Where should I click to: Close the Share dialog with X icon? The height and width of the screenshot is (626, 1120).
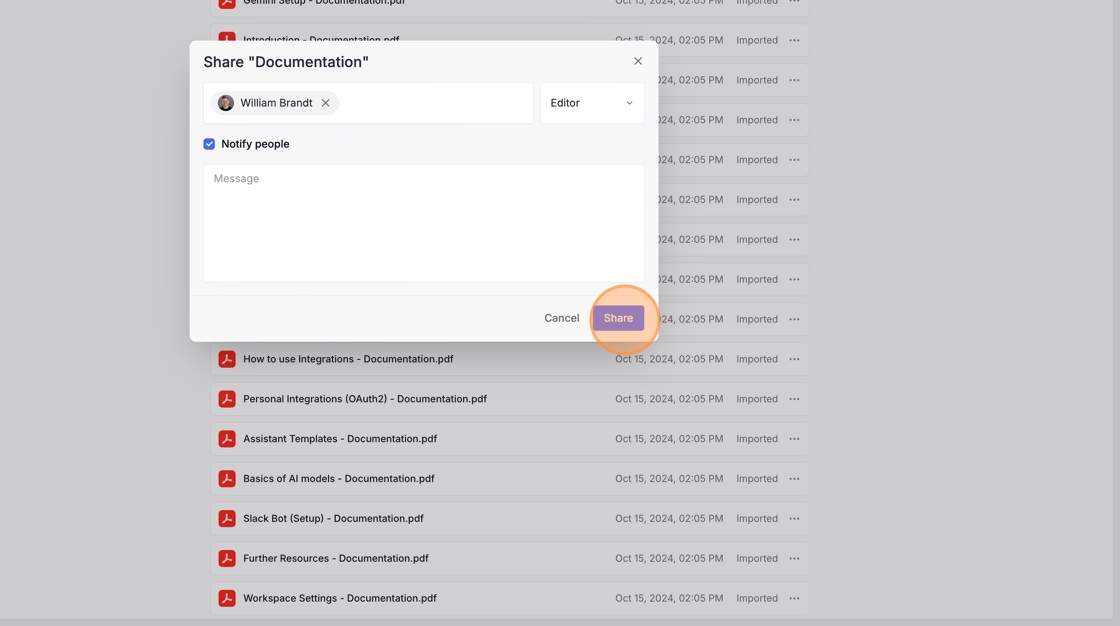coord(638,61)
